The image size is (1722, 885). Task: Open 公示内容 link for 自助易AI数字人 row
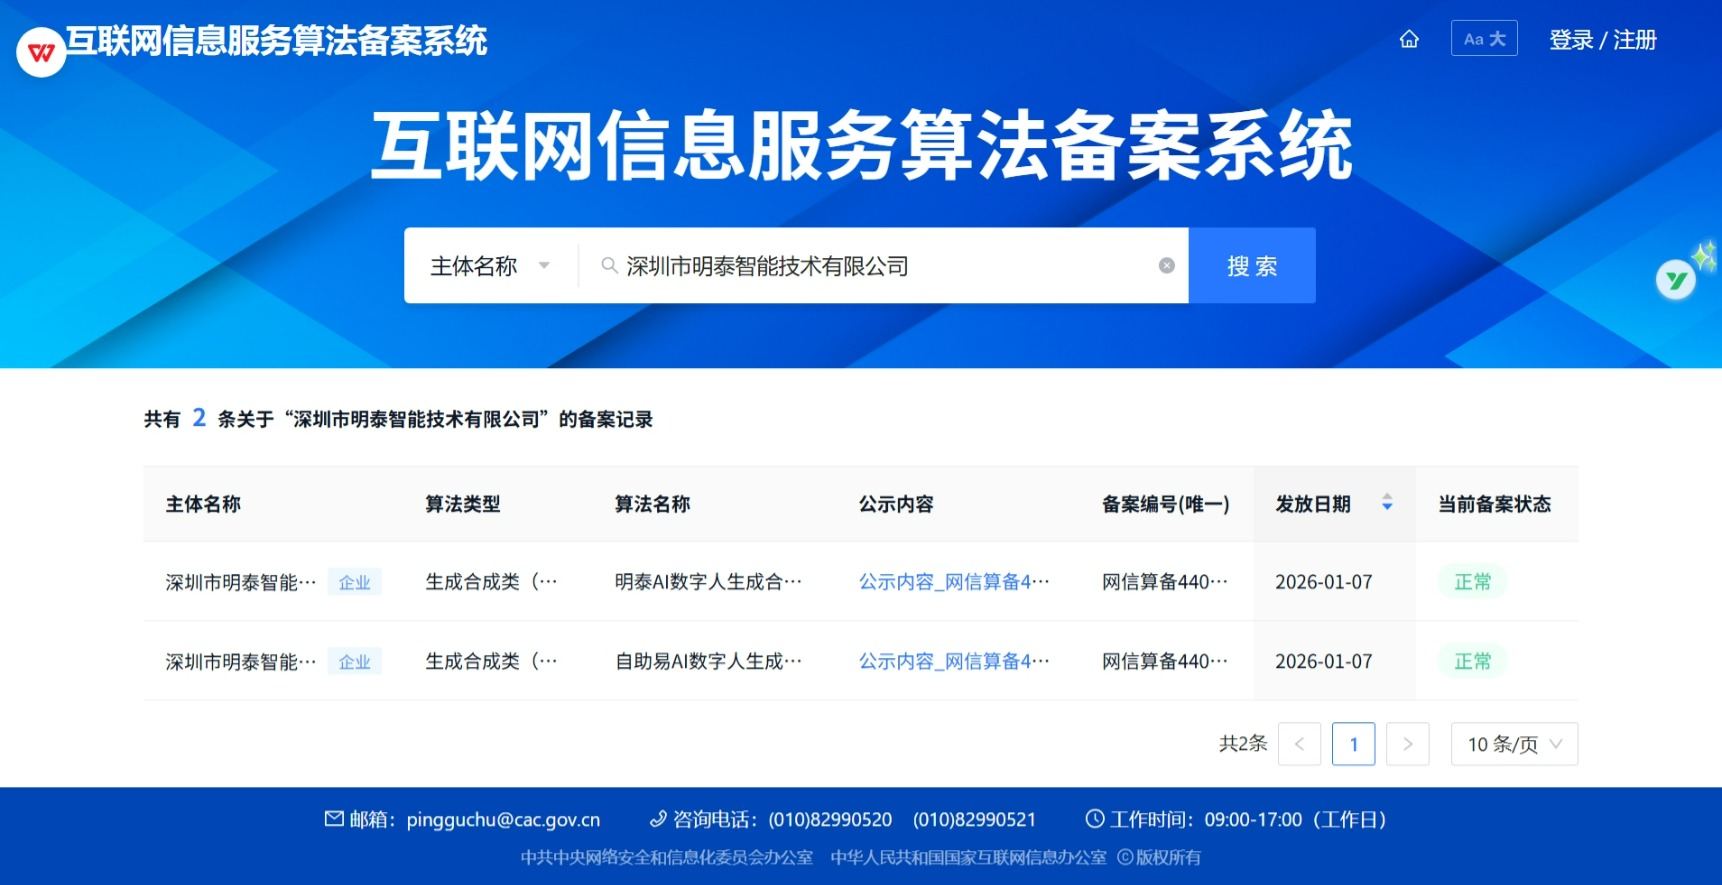point(953,662)
